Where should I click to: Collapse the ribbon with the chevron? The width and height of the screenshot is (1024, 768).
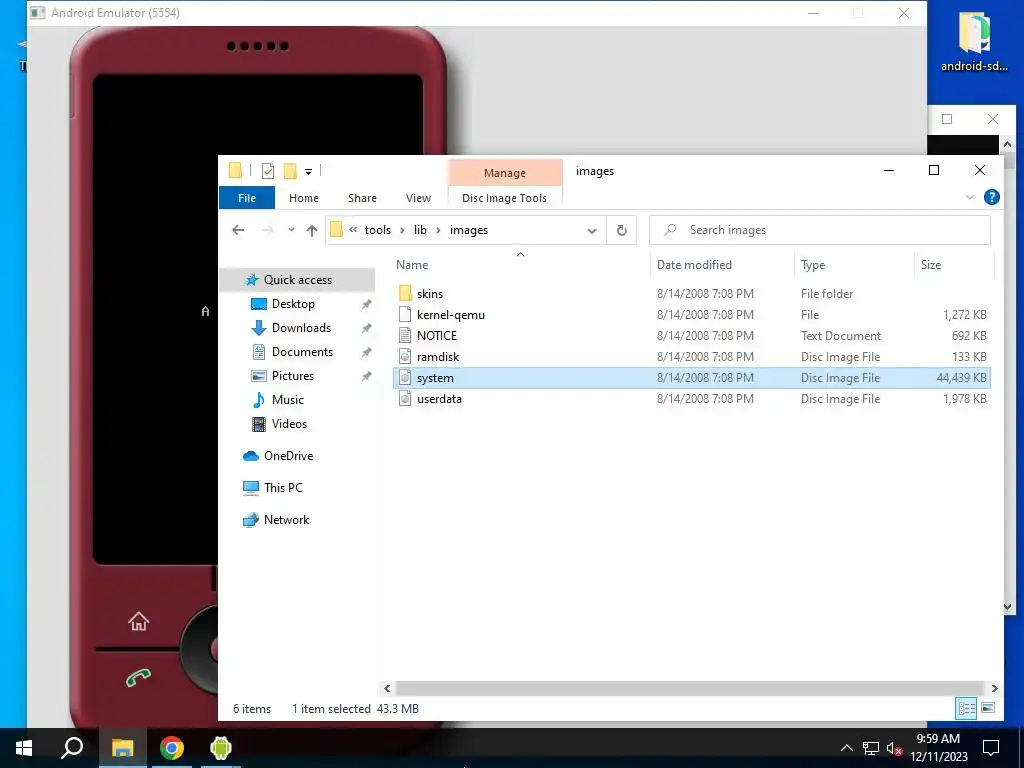[x=970, y=197]
